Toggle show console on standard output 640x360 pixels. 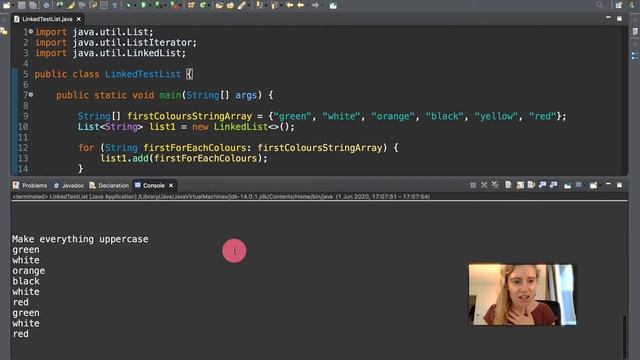coord(542,185)
